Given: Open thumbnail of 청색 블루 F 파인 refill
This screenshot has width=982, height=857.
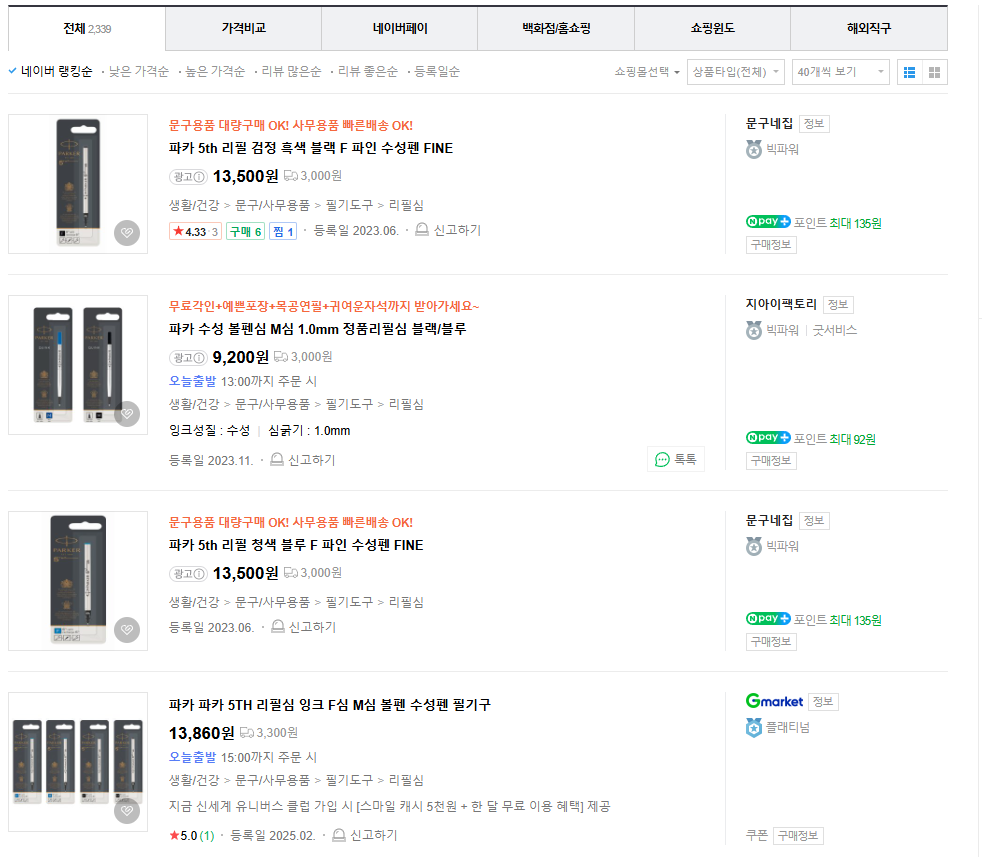Looking at the screenshot, I should 78,581.
